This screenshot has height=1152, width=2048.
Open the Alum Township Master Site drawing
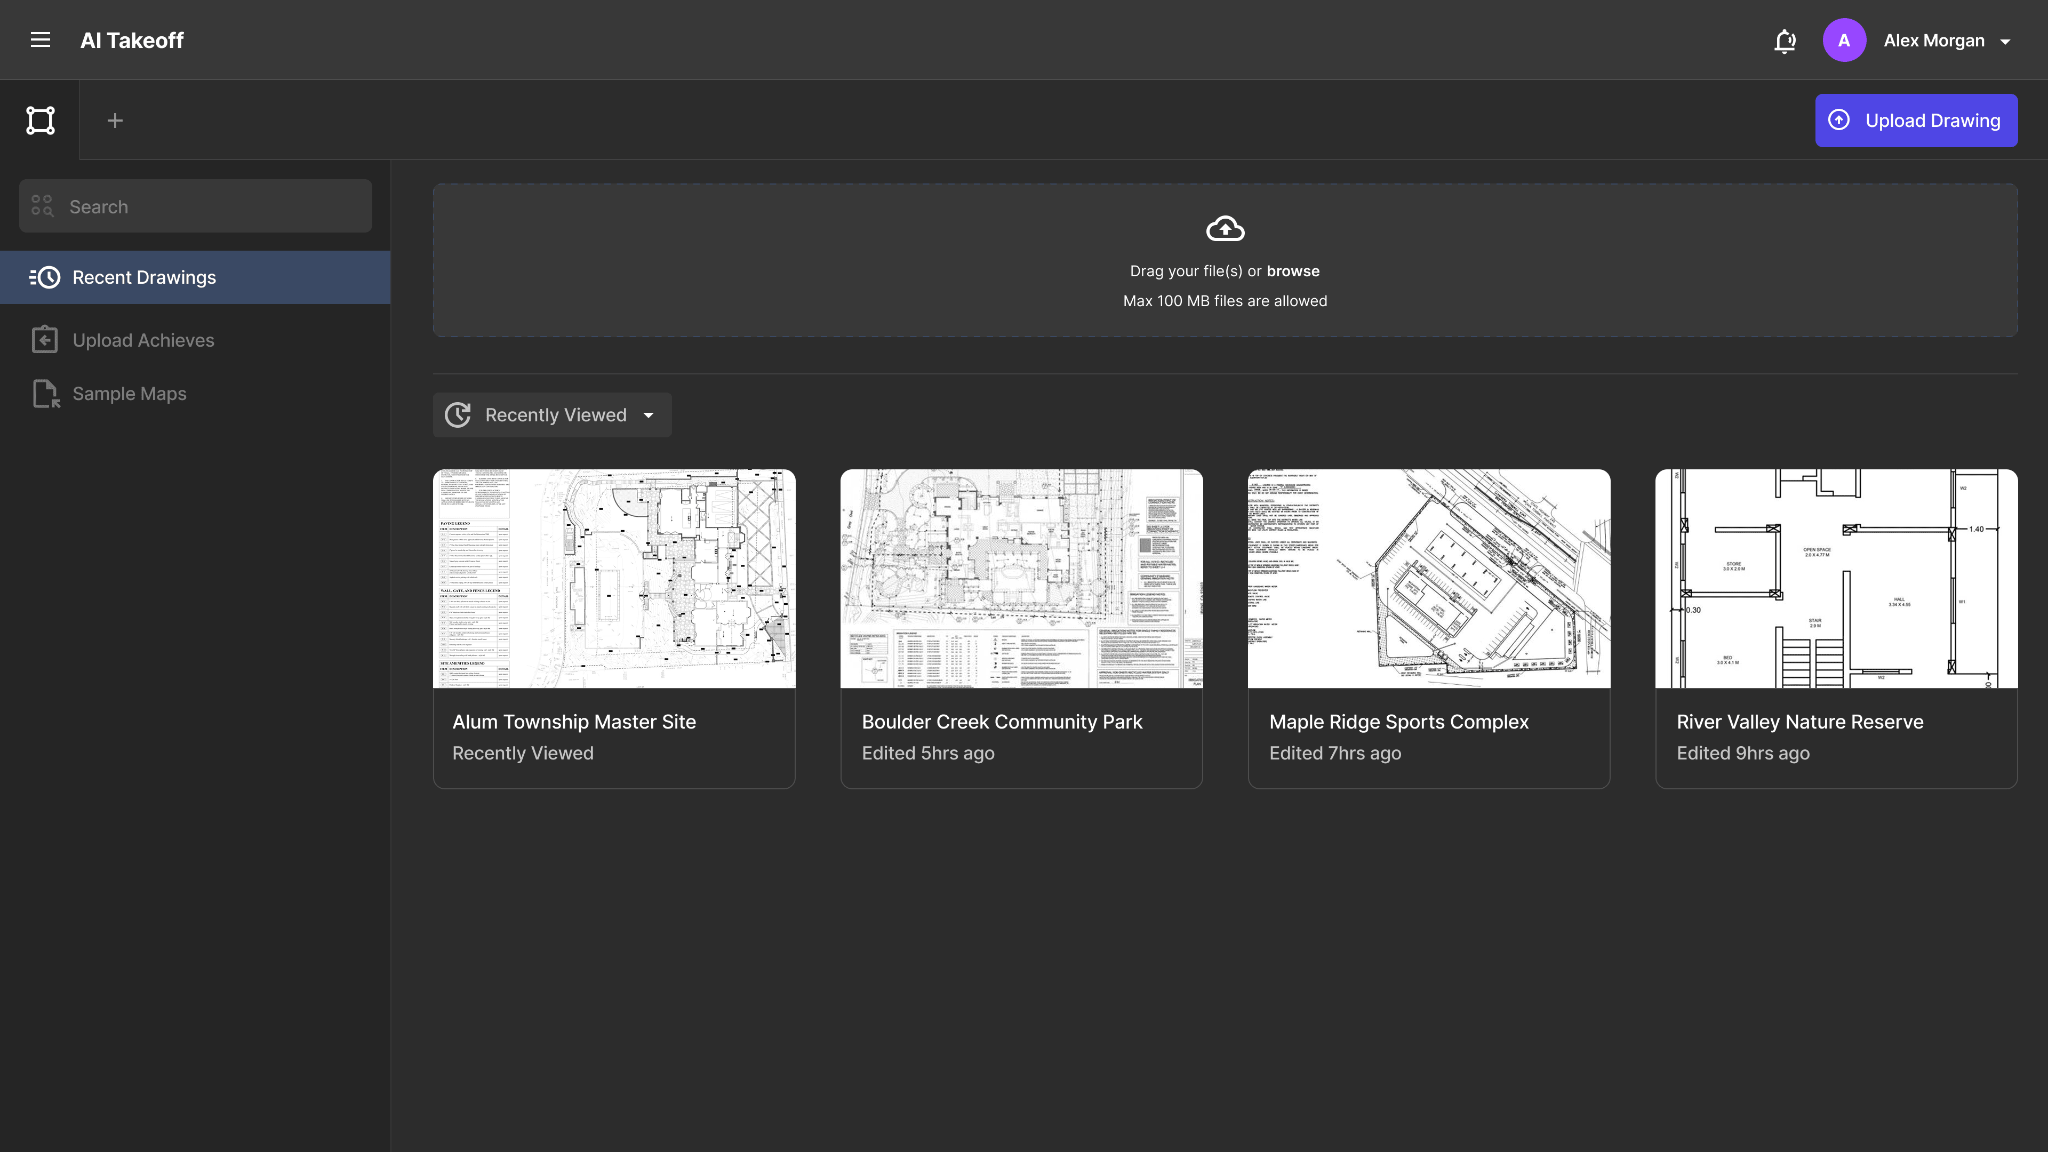click(614, 628)
